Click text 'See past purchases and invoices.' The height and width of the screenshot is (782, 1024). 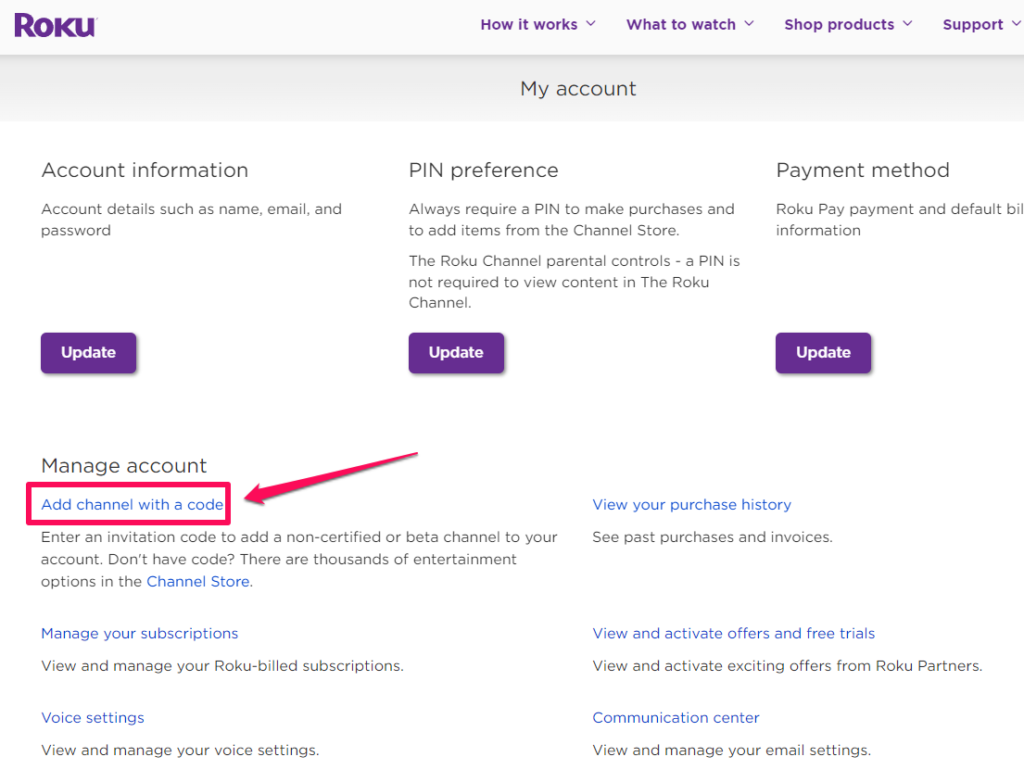click(712, 537)
